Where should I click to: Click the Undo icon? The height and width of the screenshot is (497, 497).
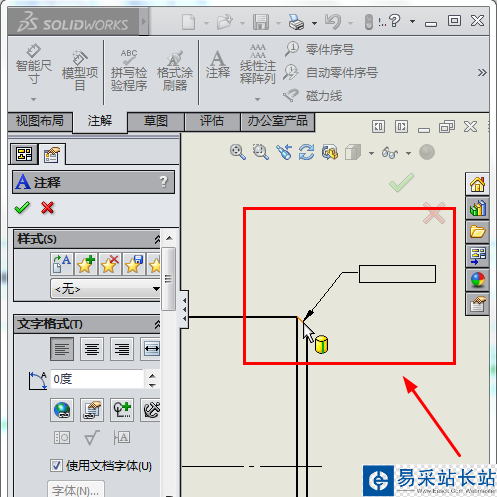pyautogui.click(x=333, y=22)
